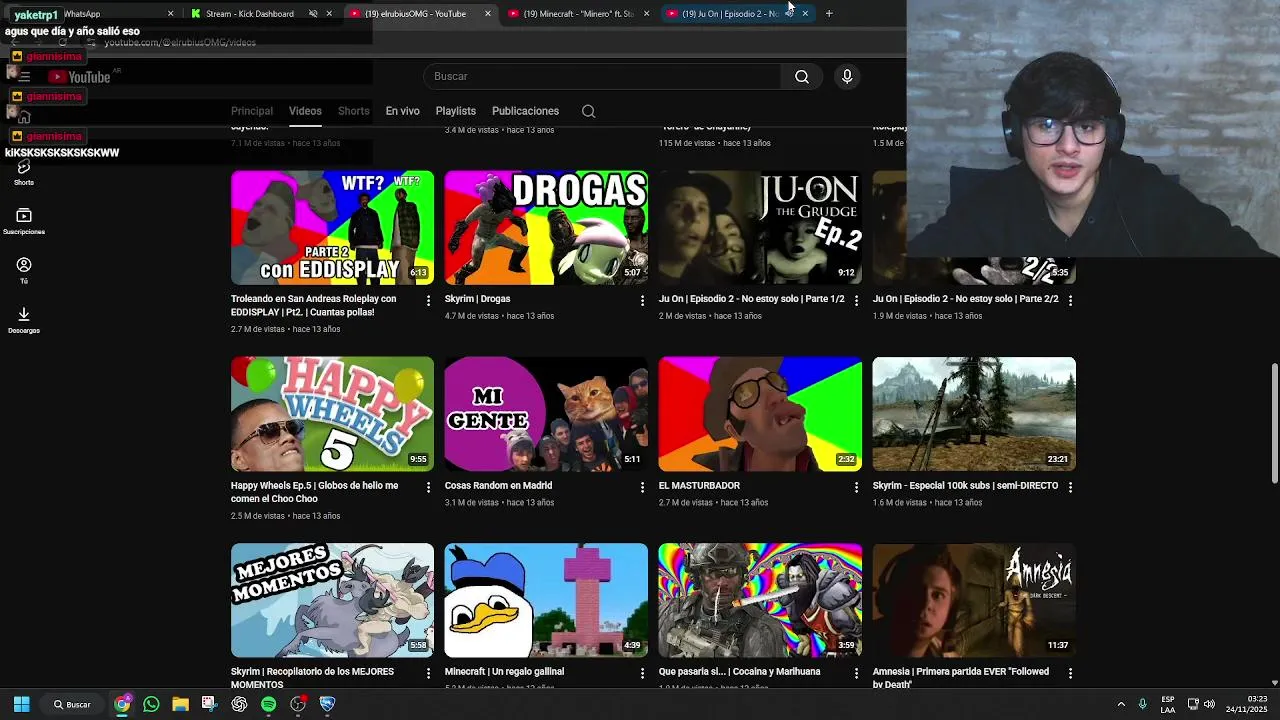Play the Happy Wheels 5 thumbnail
Screen dimensions: 1280x720
click(332, 414)
